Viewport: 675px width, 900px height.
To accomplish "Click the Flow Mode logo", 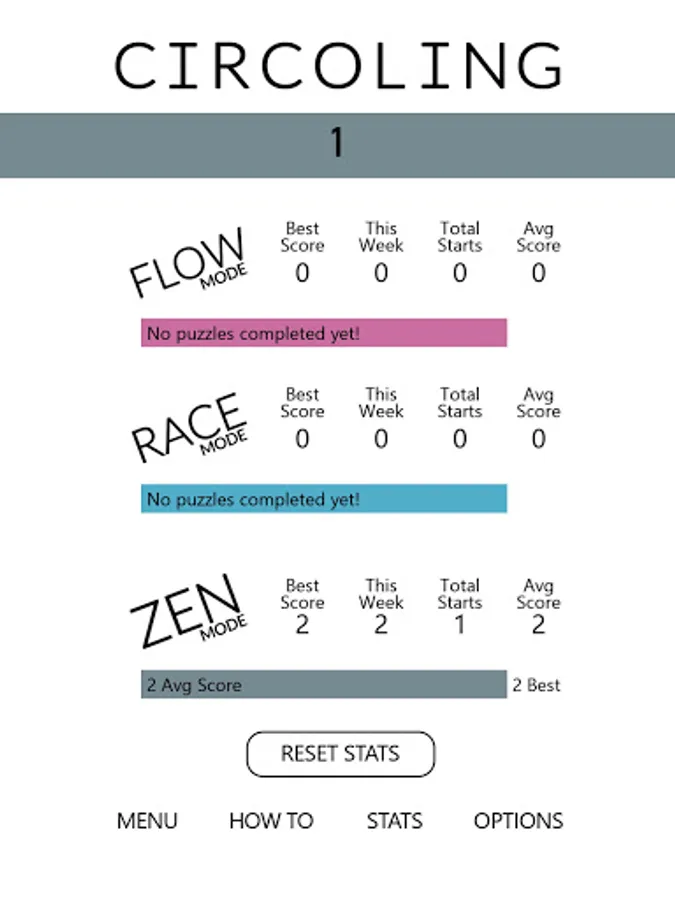I will (188, 263).
